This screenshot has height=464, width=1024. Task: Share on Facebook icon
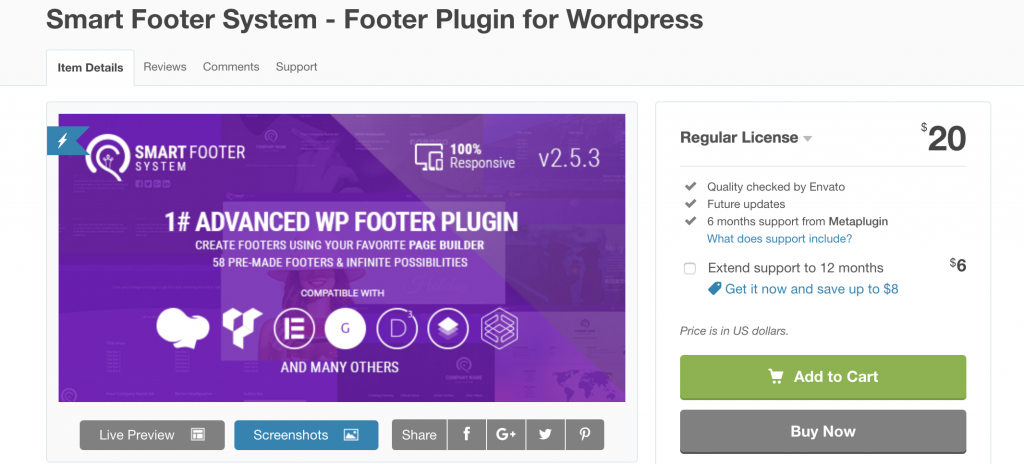[x=466, y=435]
